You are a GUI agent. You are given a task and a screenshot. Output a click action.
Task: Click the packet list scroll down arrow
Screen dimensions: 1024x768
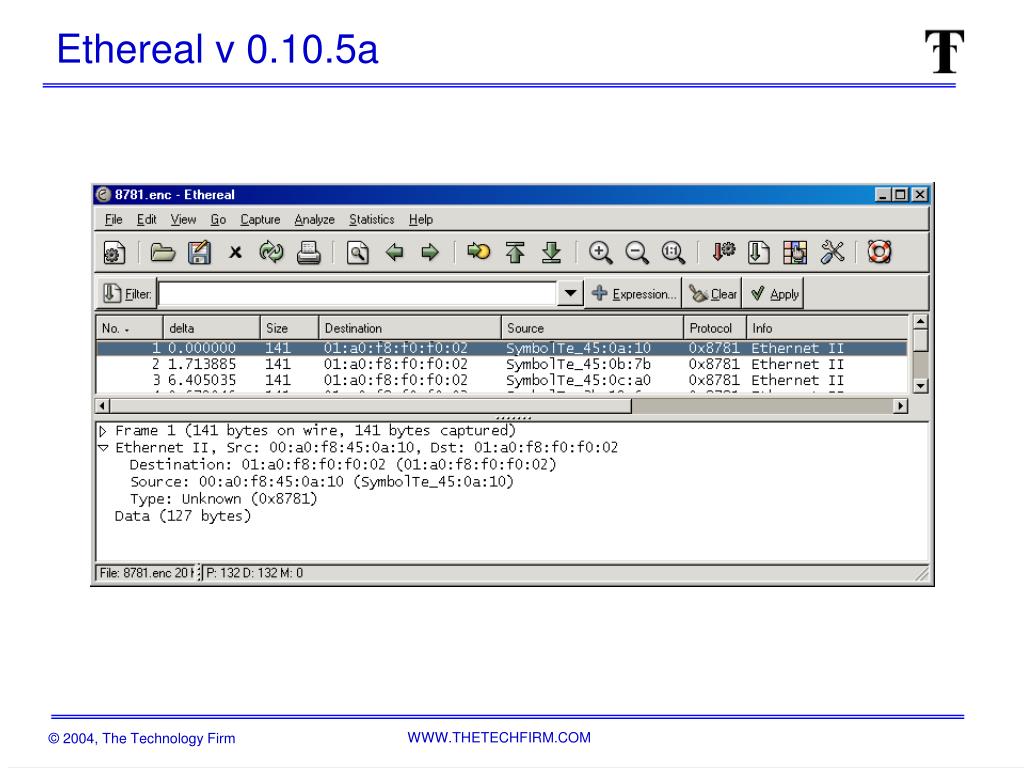click(x=920, y=386)
